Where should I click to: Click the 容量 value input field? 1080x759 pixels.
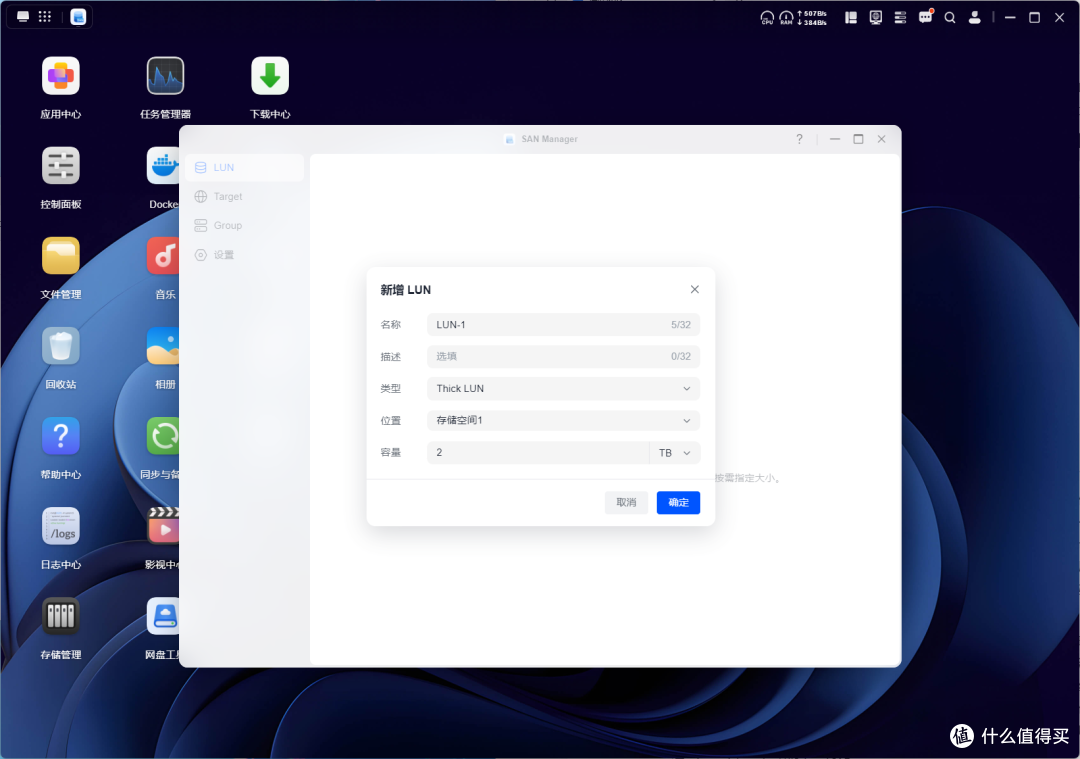[x=538, y=453]
